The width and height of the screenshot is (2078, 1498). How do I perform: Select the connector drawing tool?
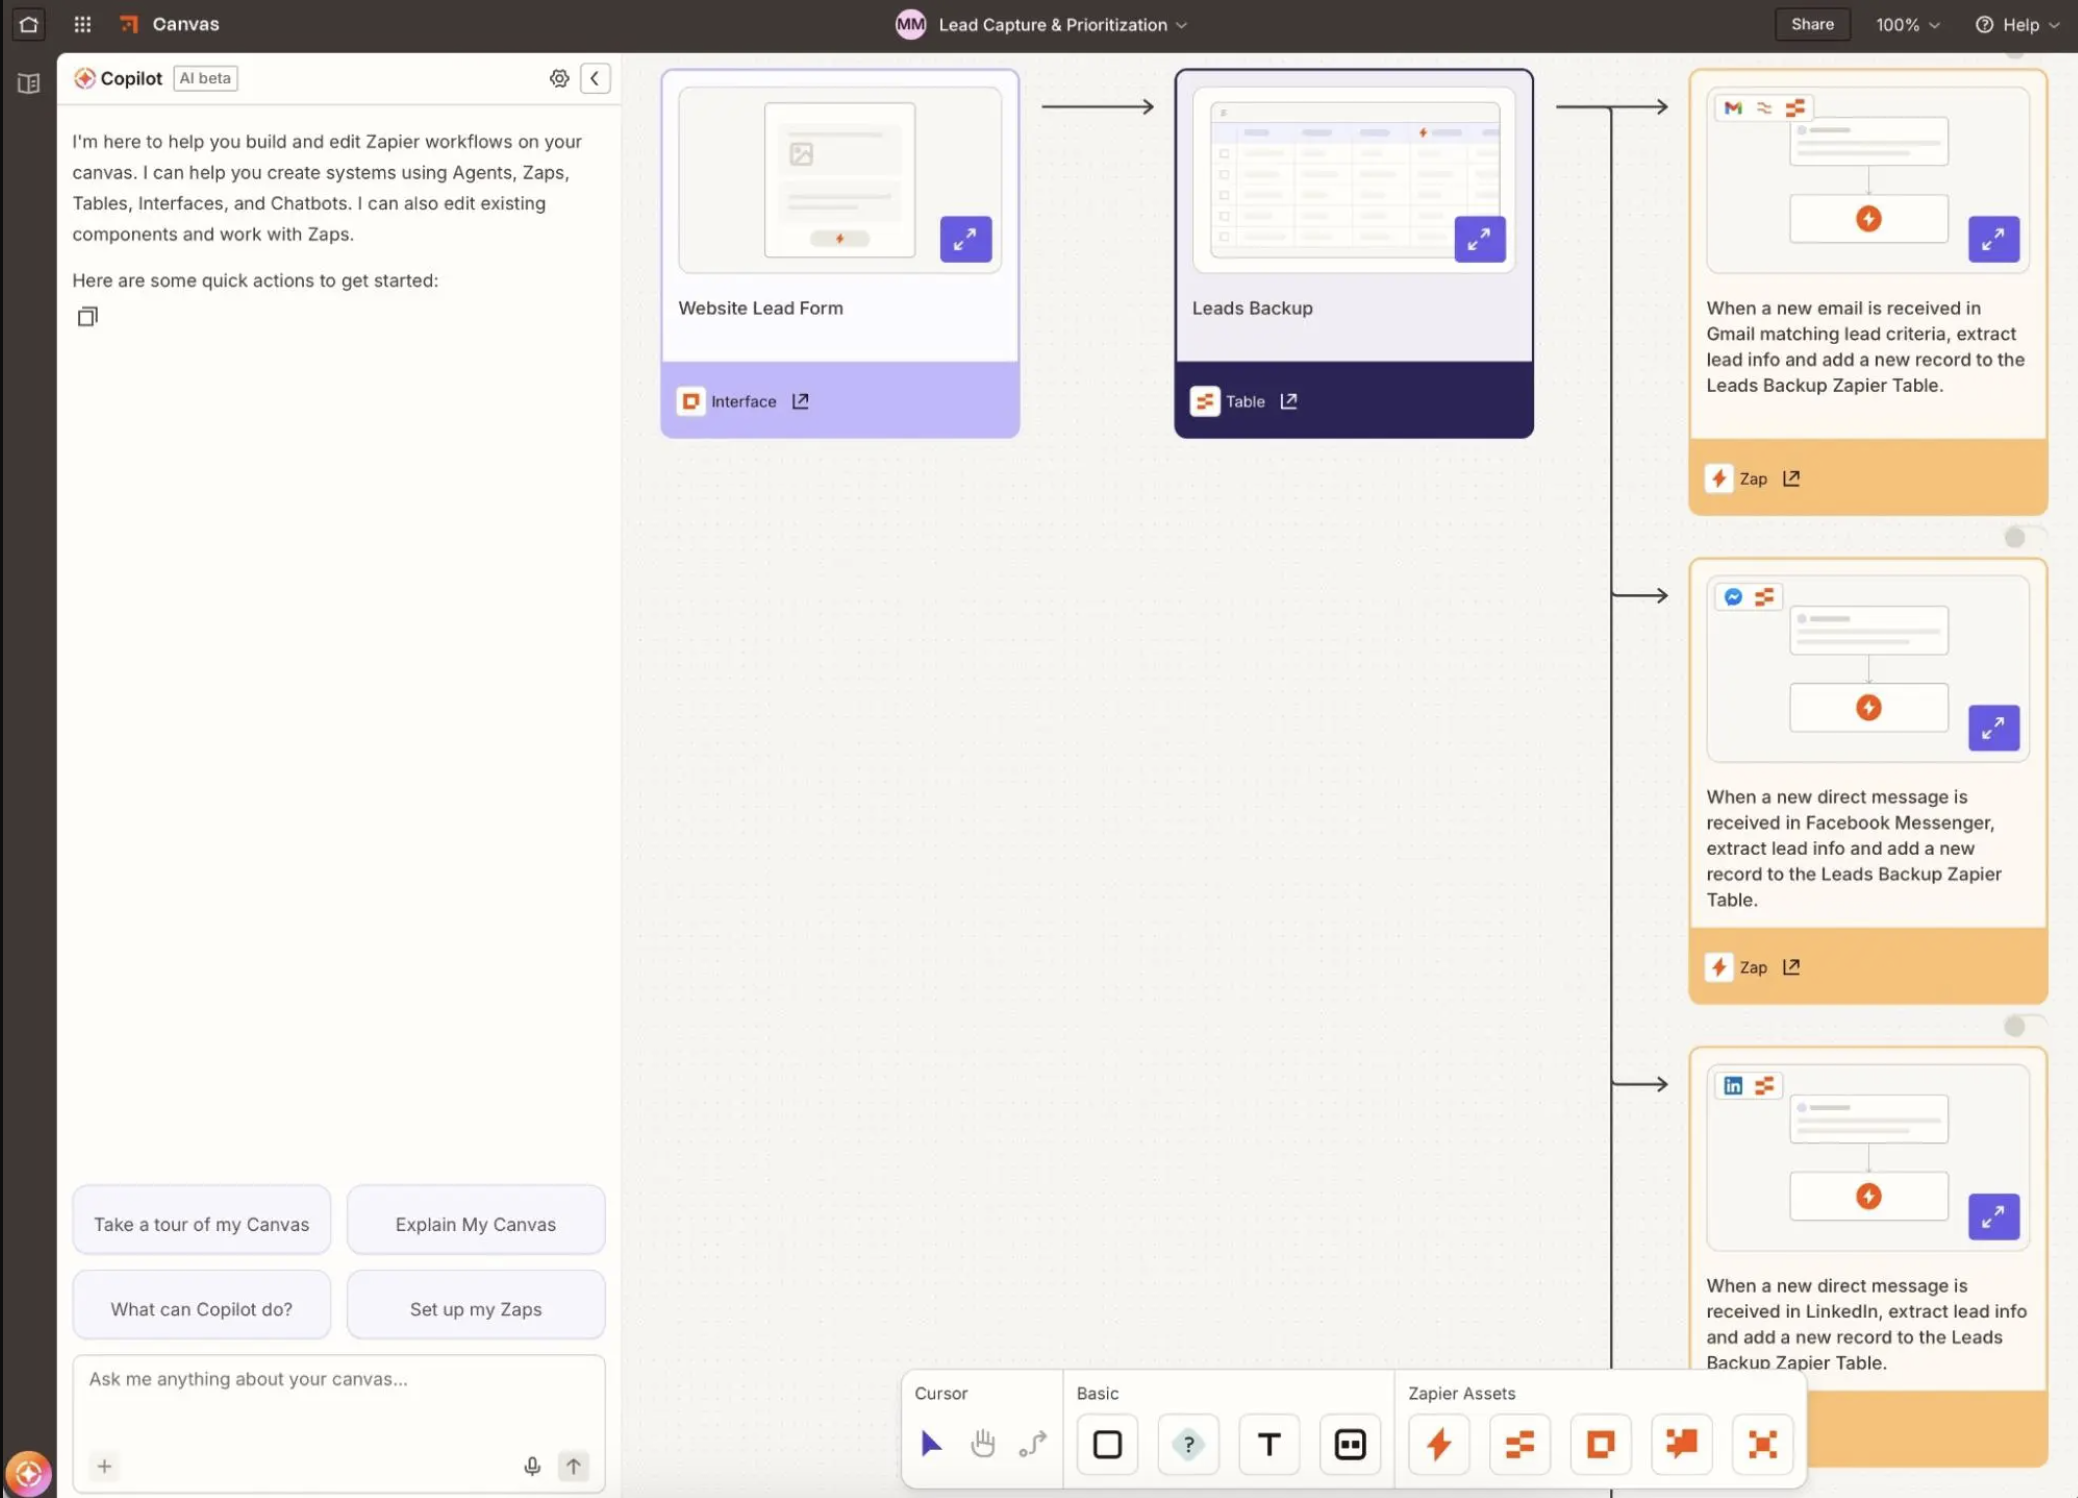point(1031,1444)
